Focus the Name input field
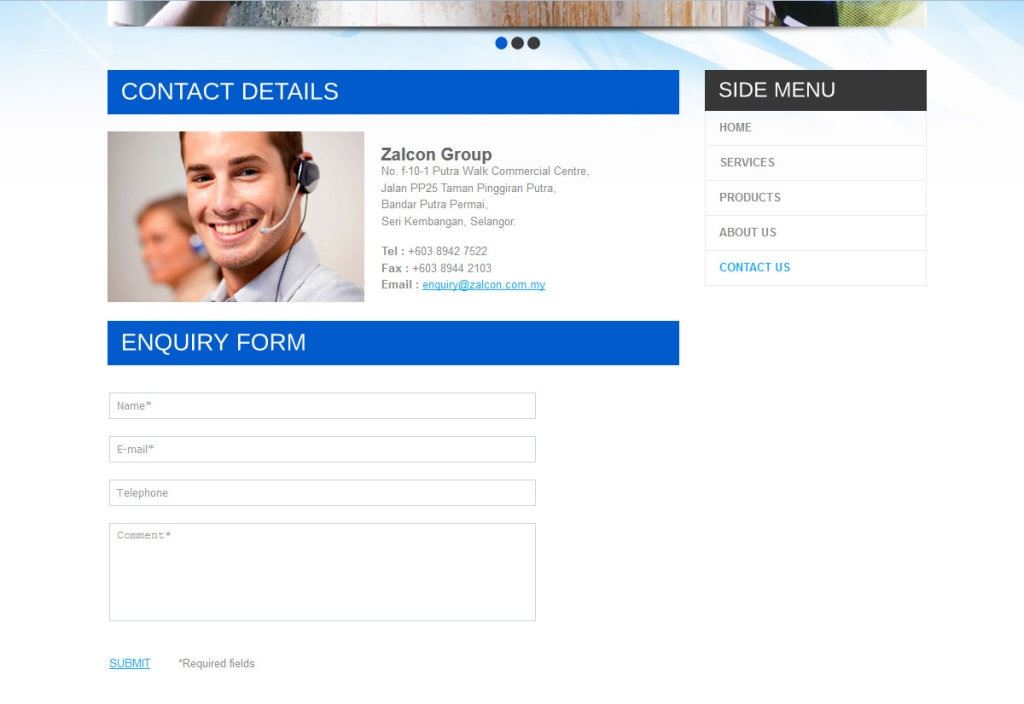 (322, 406)
